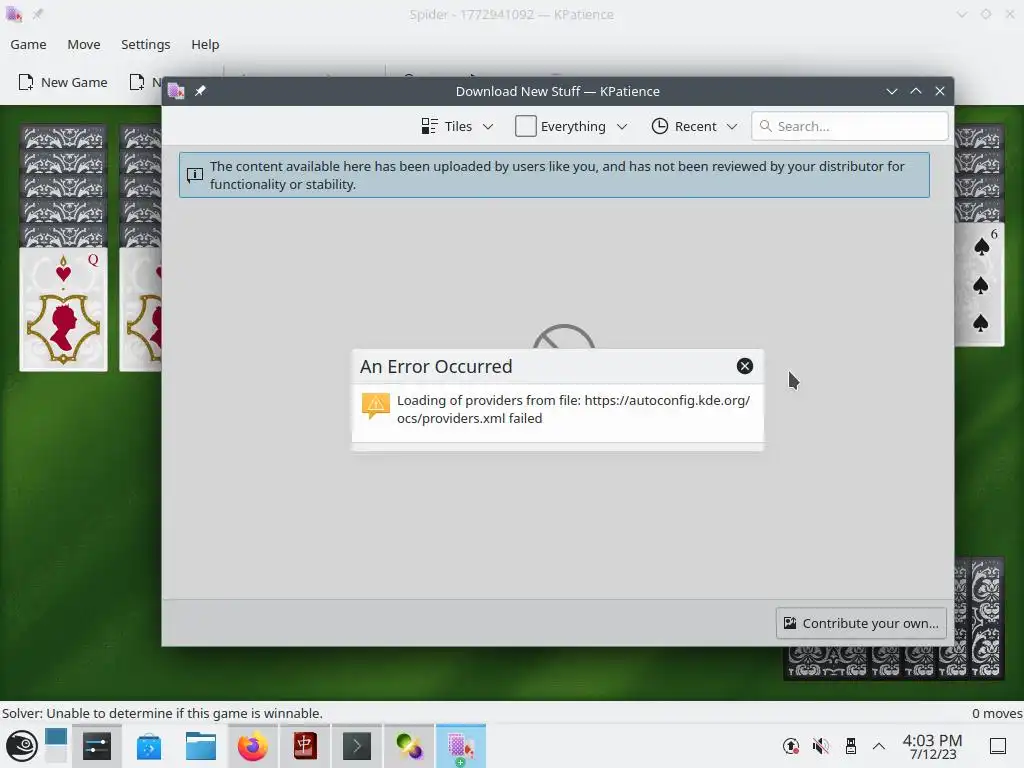
Task: Click the muted volume tray icon
Action: pyautogui.click(x=821, y=746)
